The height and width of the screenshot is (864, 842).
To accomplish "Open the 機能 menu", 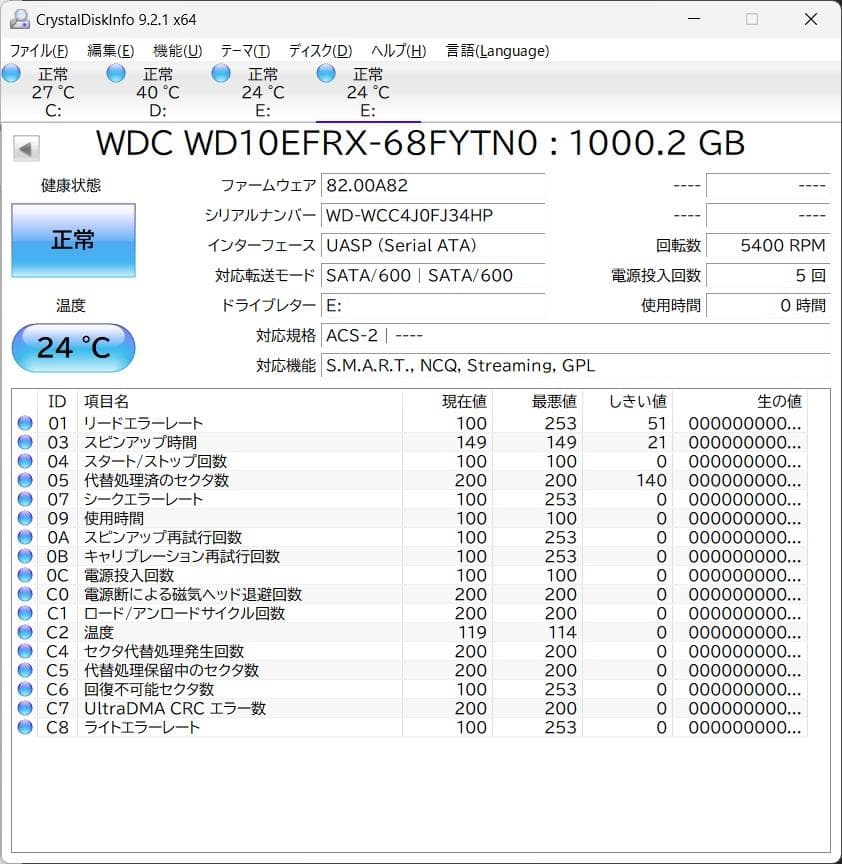I will click(x=177, y=50).
